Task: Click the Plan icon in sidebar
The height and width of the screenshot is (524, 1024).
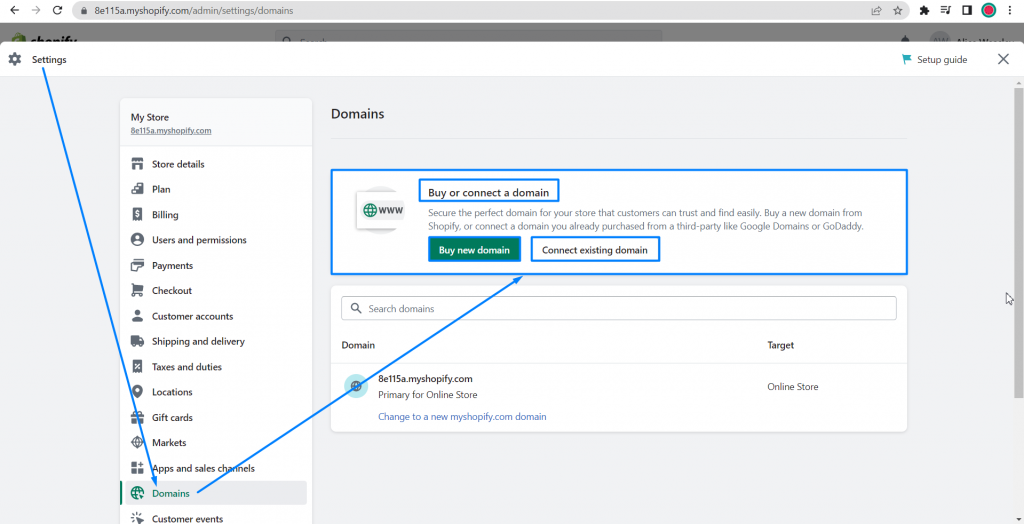Action: pyautogui.click(x=137, y=189)
